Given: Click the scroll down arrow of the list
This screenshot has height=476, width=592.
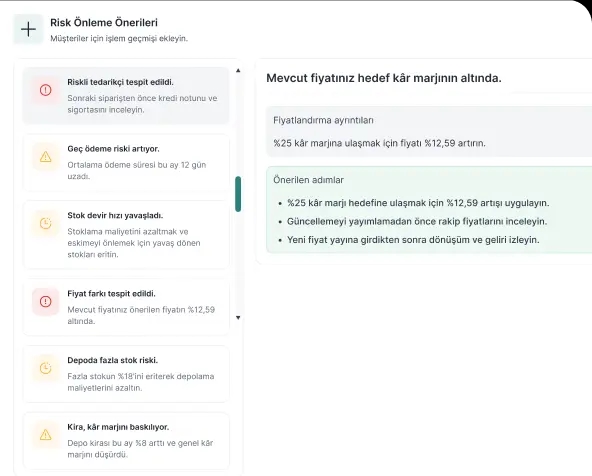Looking at the screenshot, I should coord(238,318).
